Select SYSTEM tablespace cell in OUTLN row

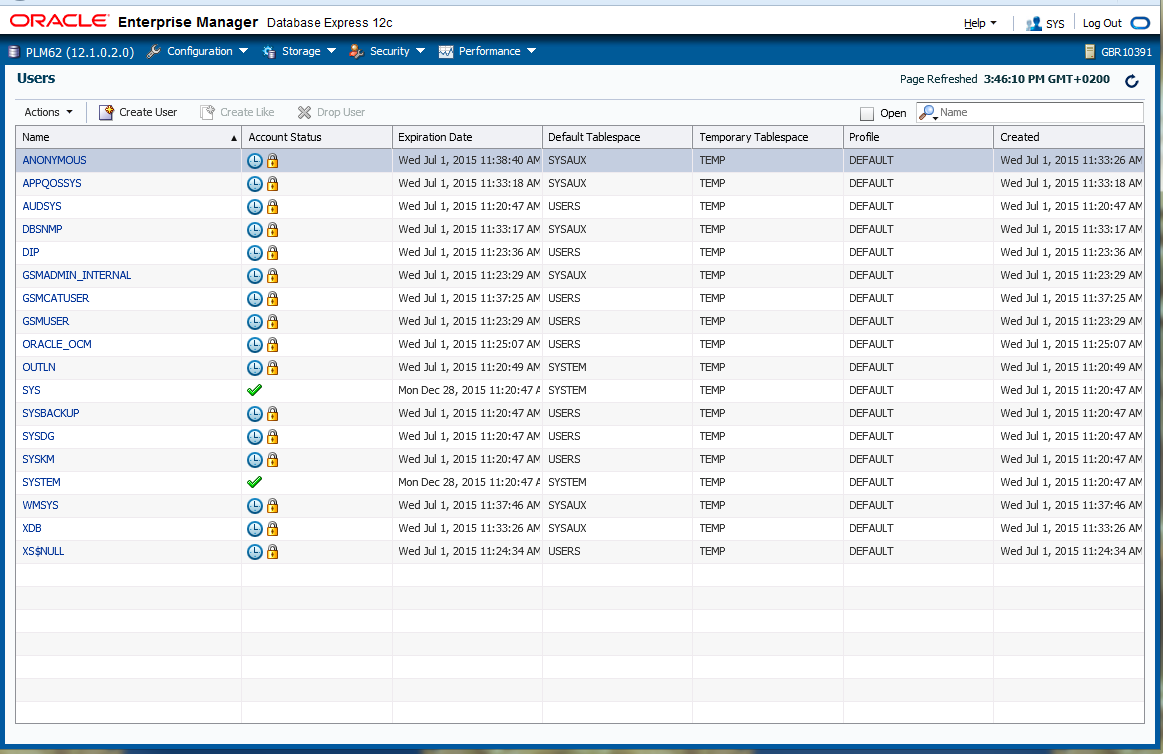pyautogui.click(x=617, y=368)
